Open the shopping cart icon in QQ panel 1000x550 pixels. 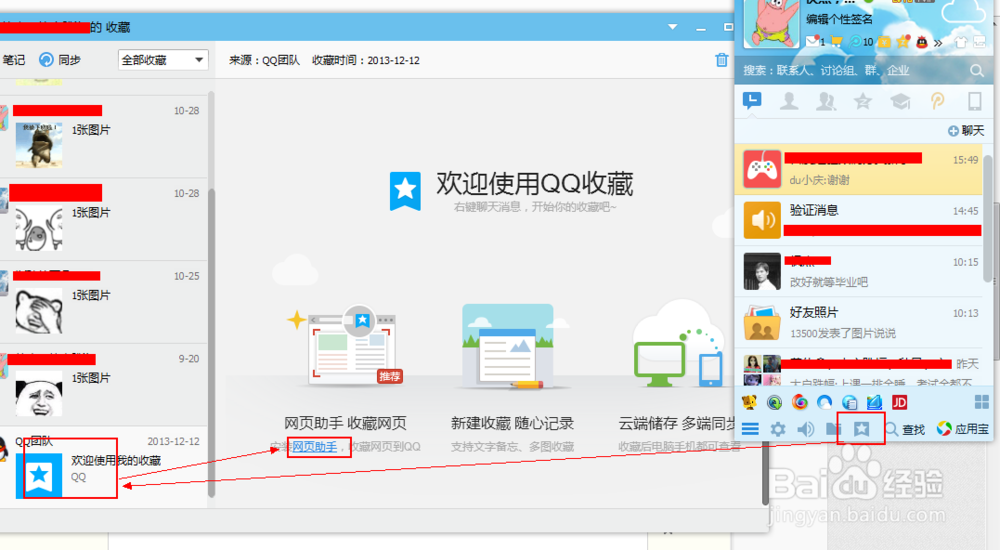[837, 41]
